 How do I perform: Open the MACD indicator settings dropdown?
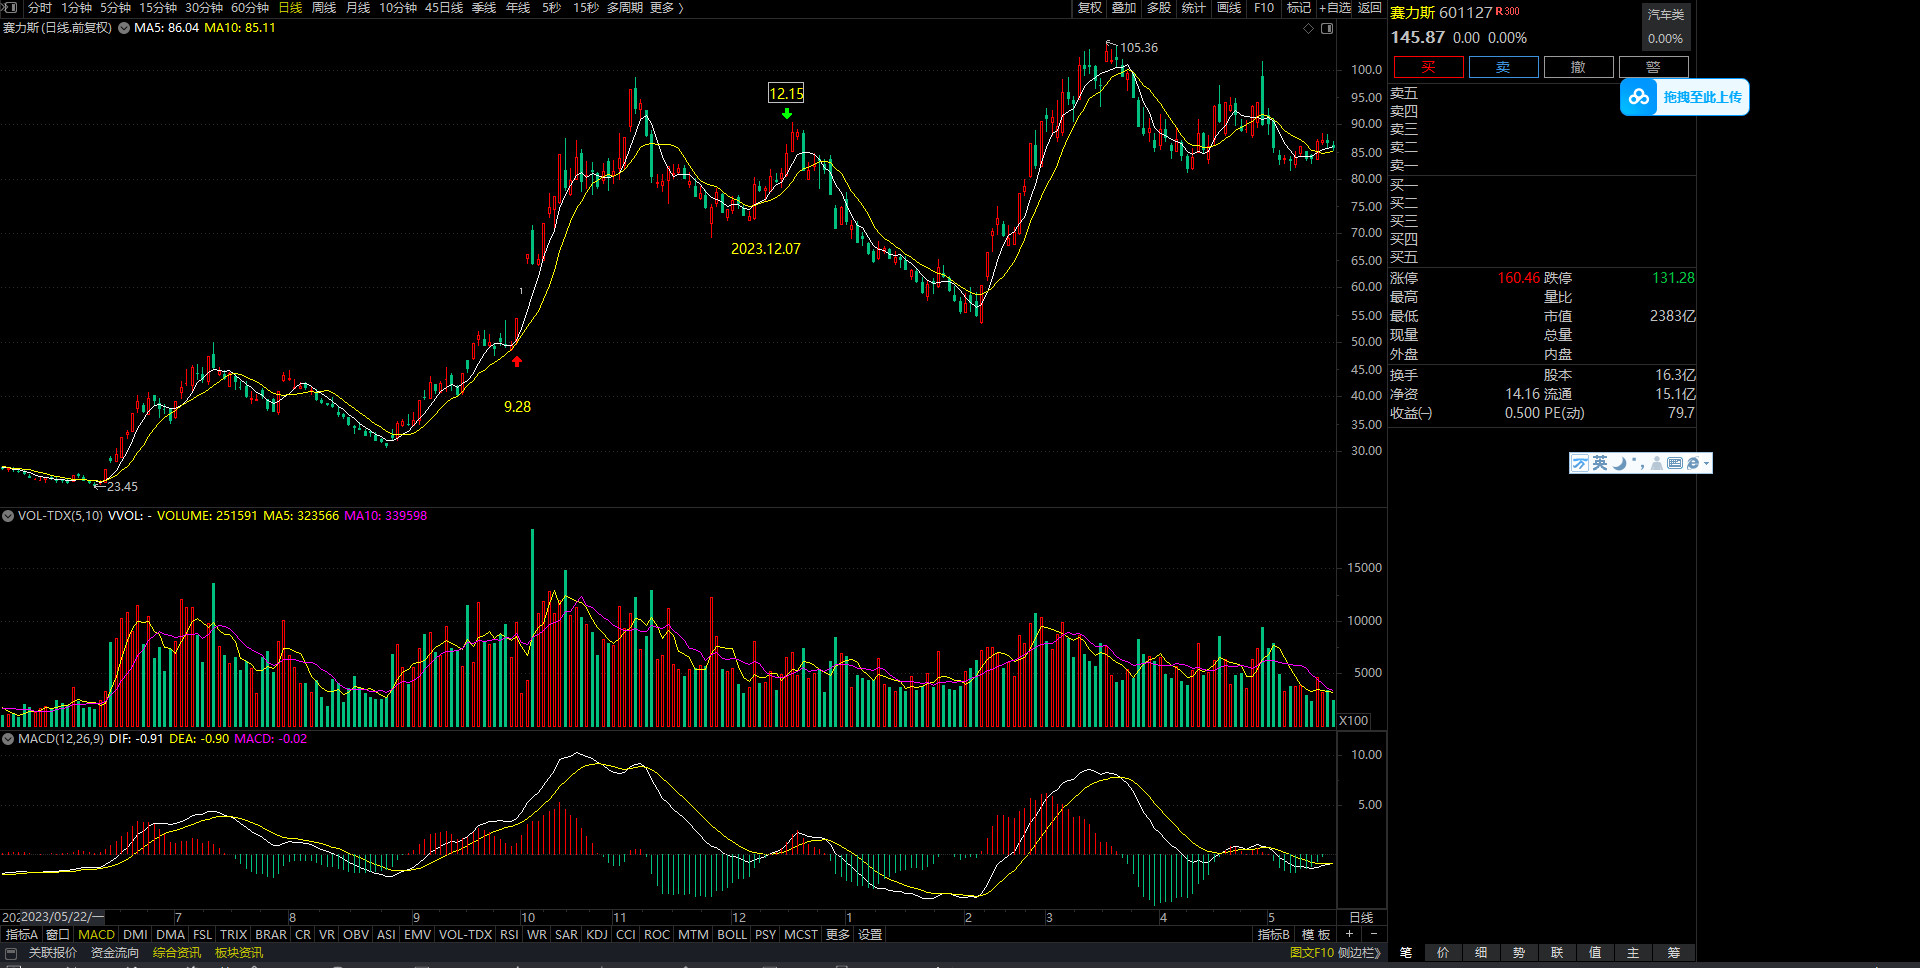(8, 739)
